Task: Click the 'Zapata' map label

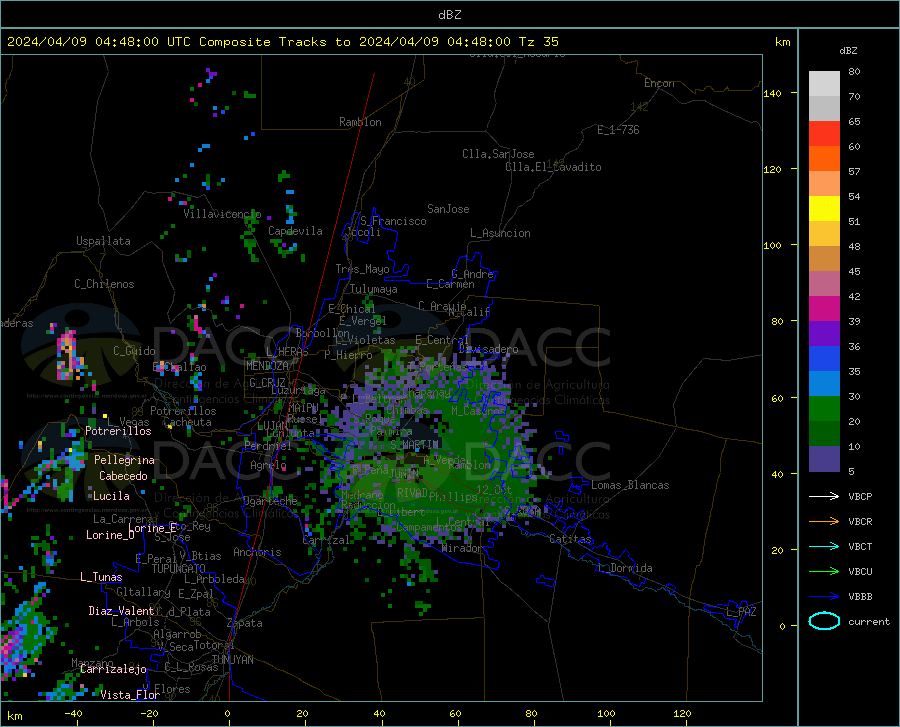Action: (245, 623)
